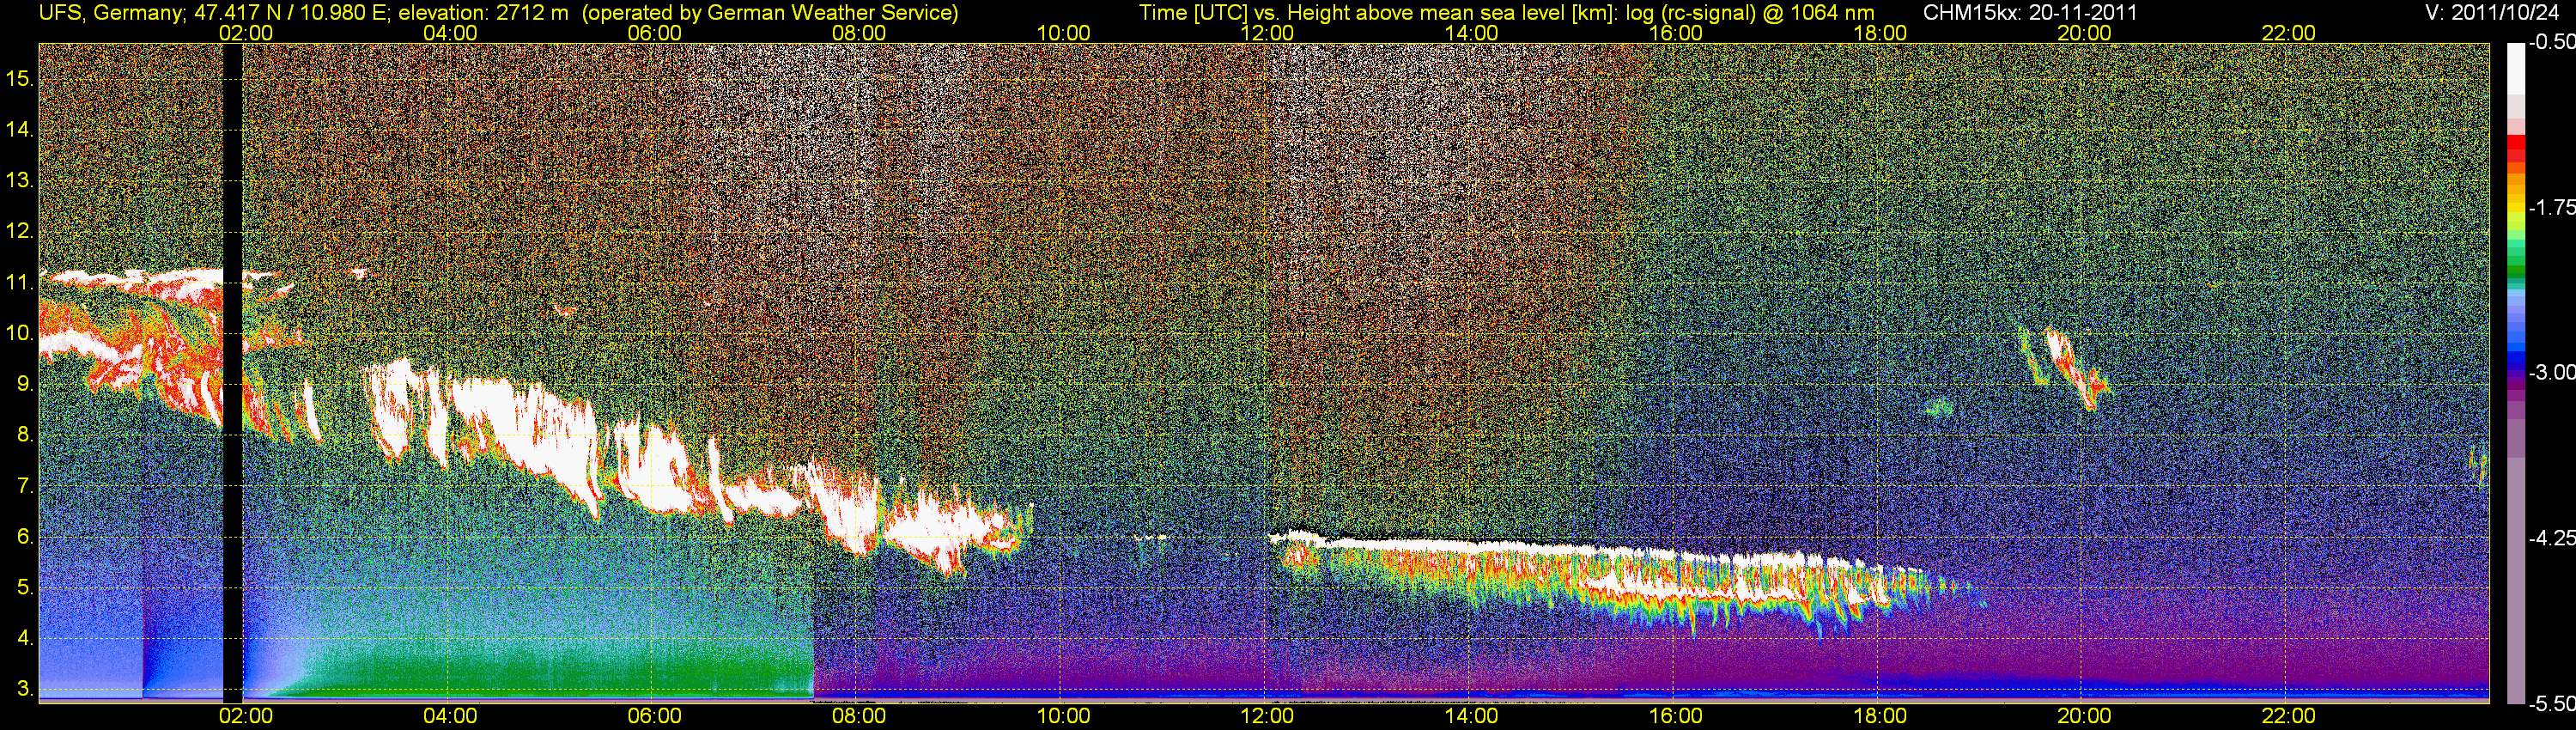Click '20:00' on the bottom time axis

(x=2084, y=716)
